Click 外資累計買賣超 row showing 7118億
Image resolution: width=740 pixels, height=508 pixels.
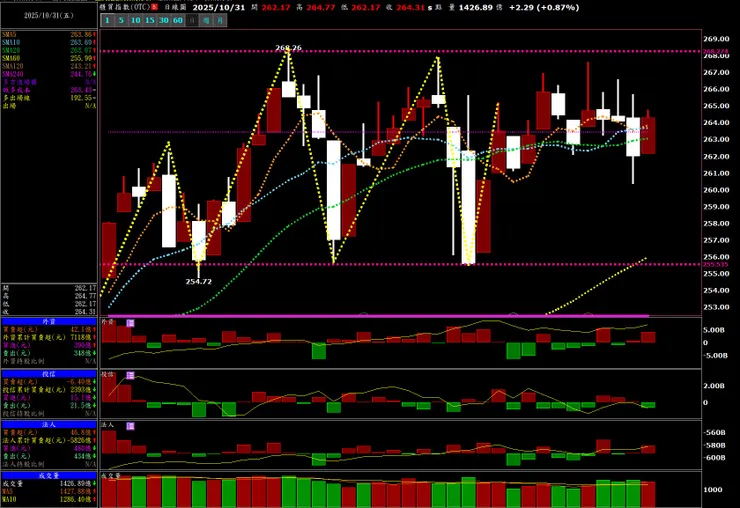point(49,338)
